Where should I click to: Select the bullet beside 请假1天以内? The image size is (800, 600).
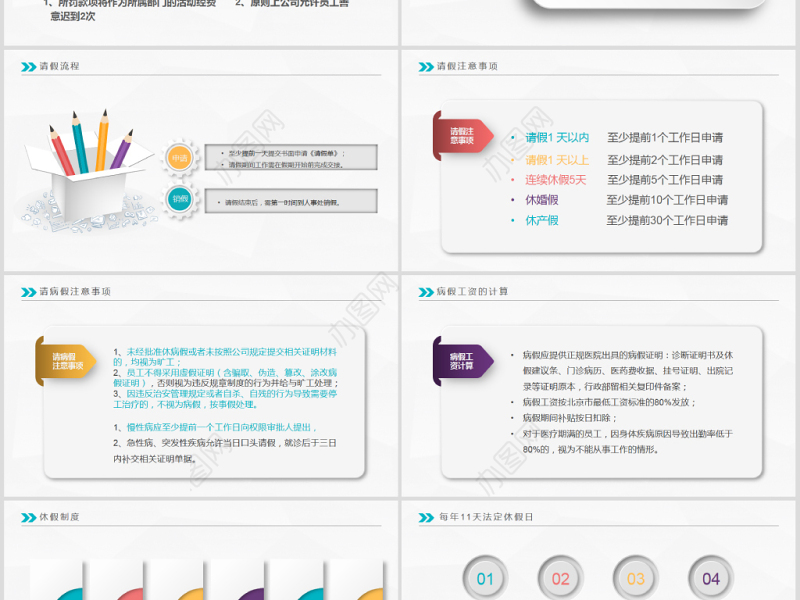pos(513,137)
